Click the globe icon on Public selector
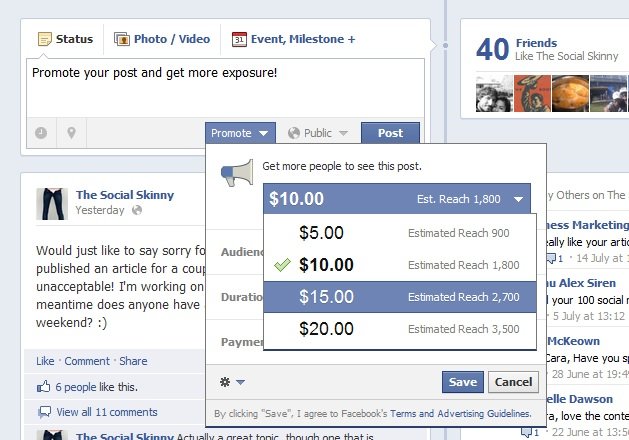 (x=294, y=133)
